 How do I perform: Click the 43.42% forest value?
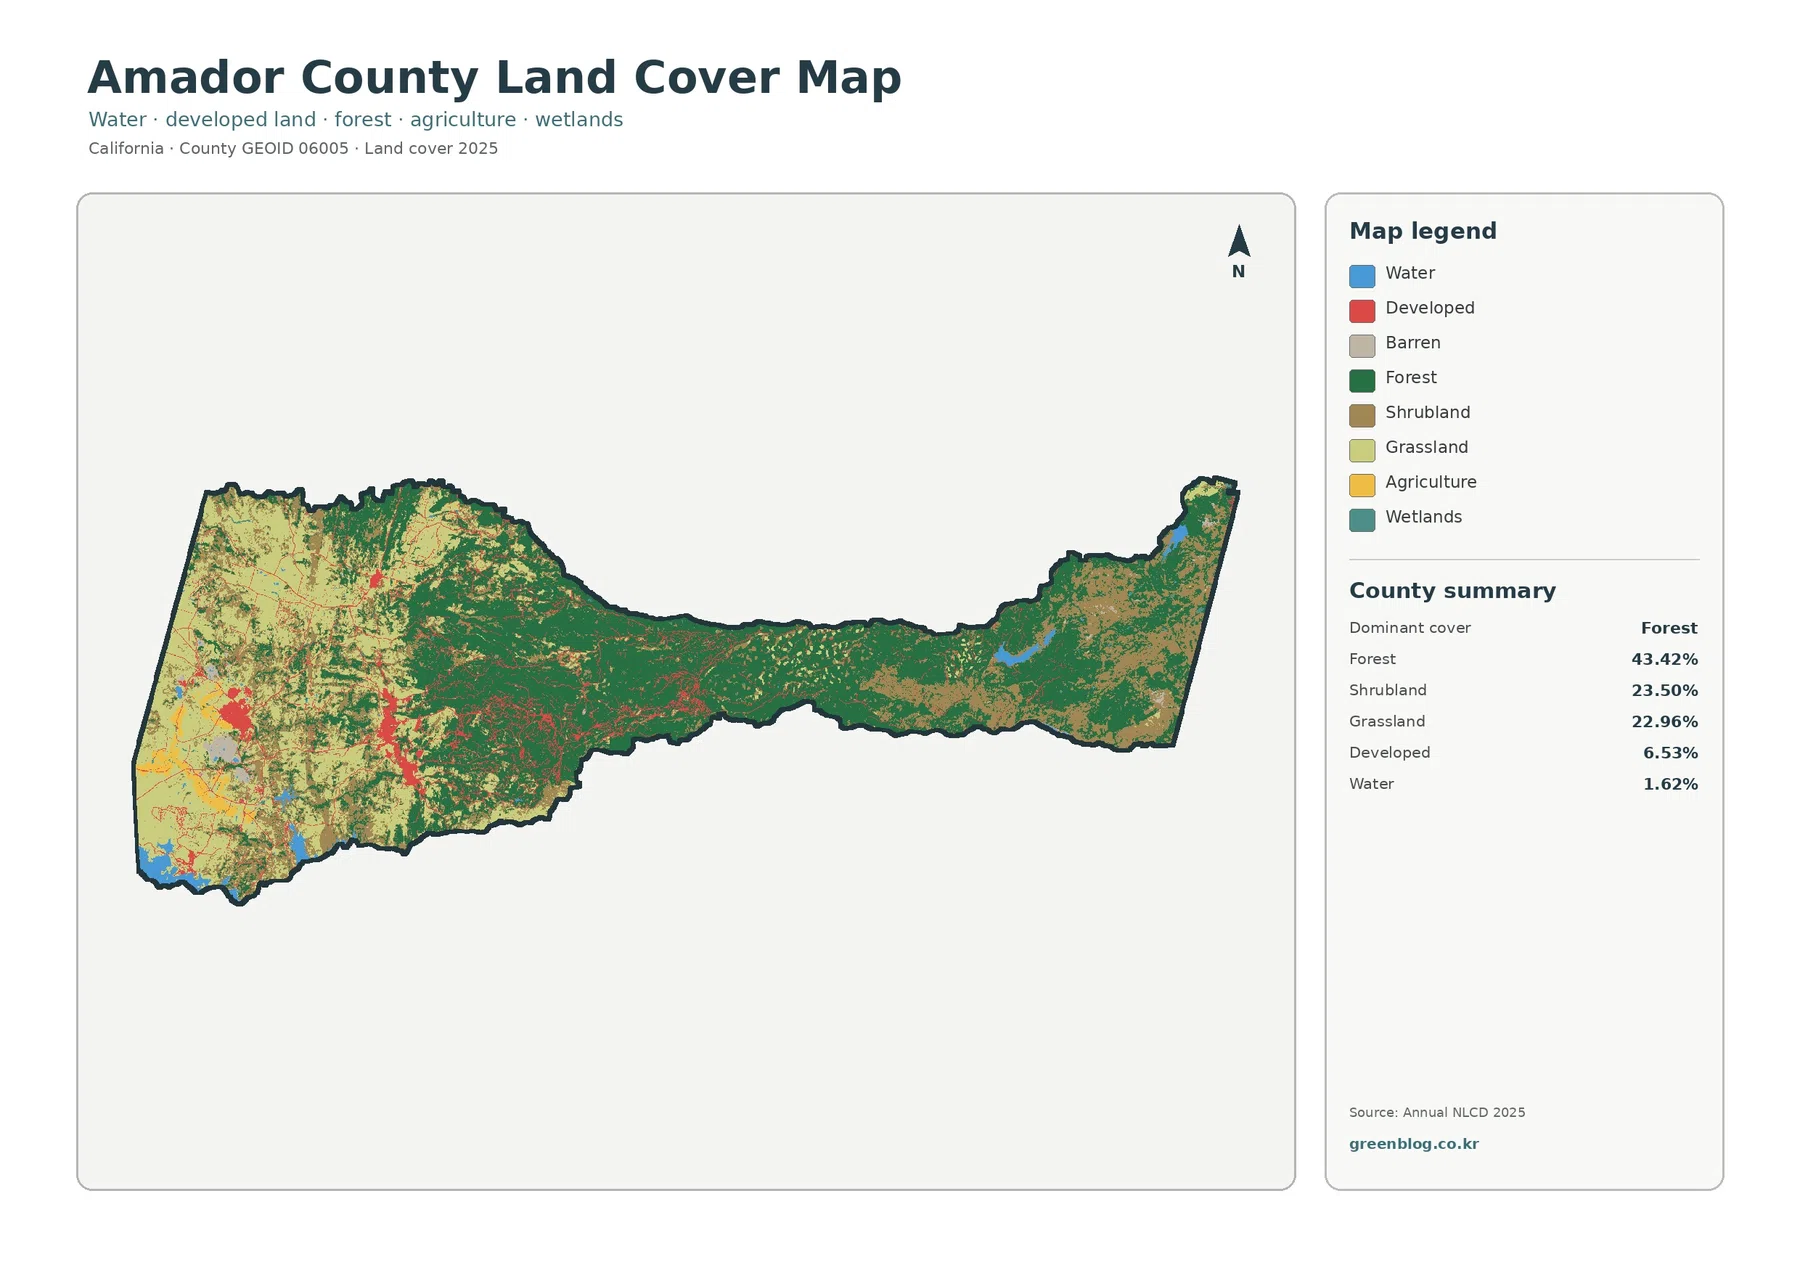click(x=1665, y=659)
